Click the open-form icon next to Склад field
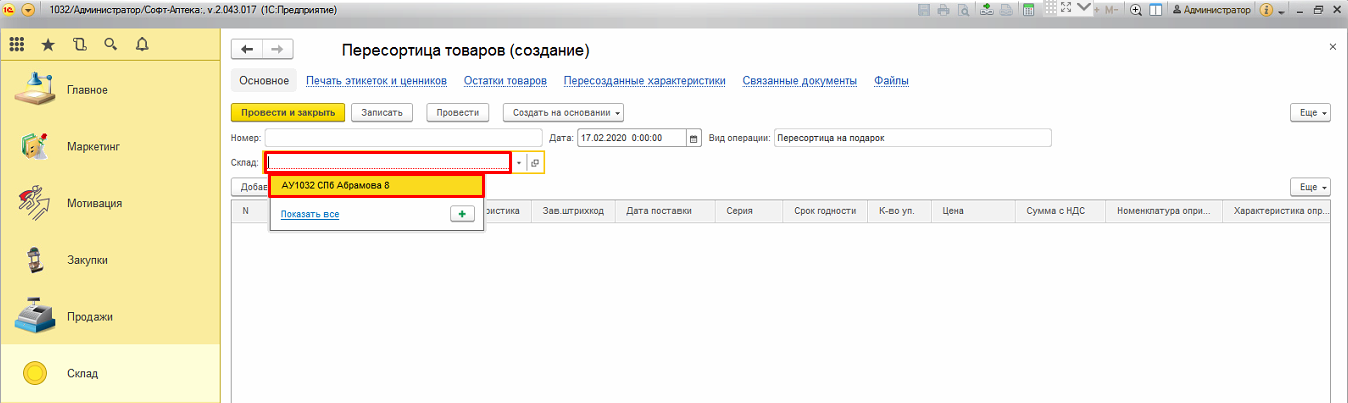Screen dimensions: 1348x403 [x=535, y=163]
